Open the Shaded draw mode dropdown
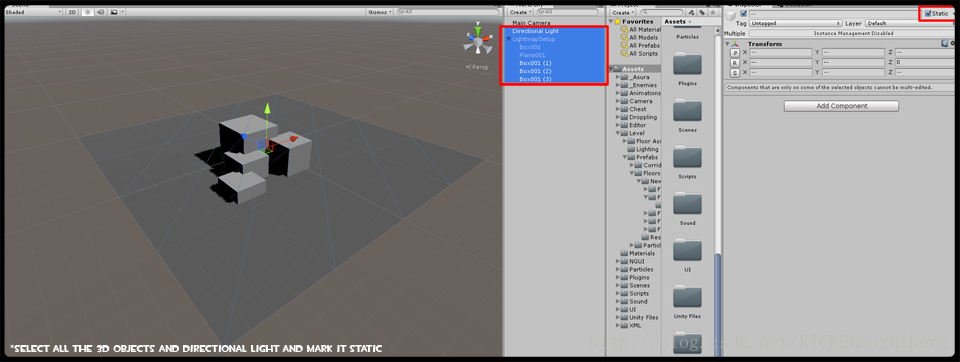This screenshot has height=362, width=960. click(x=33, y=12)
